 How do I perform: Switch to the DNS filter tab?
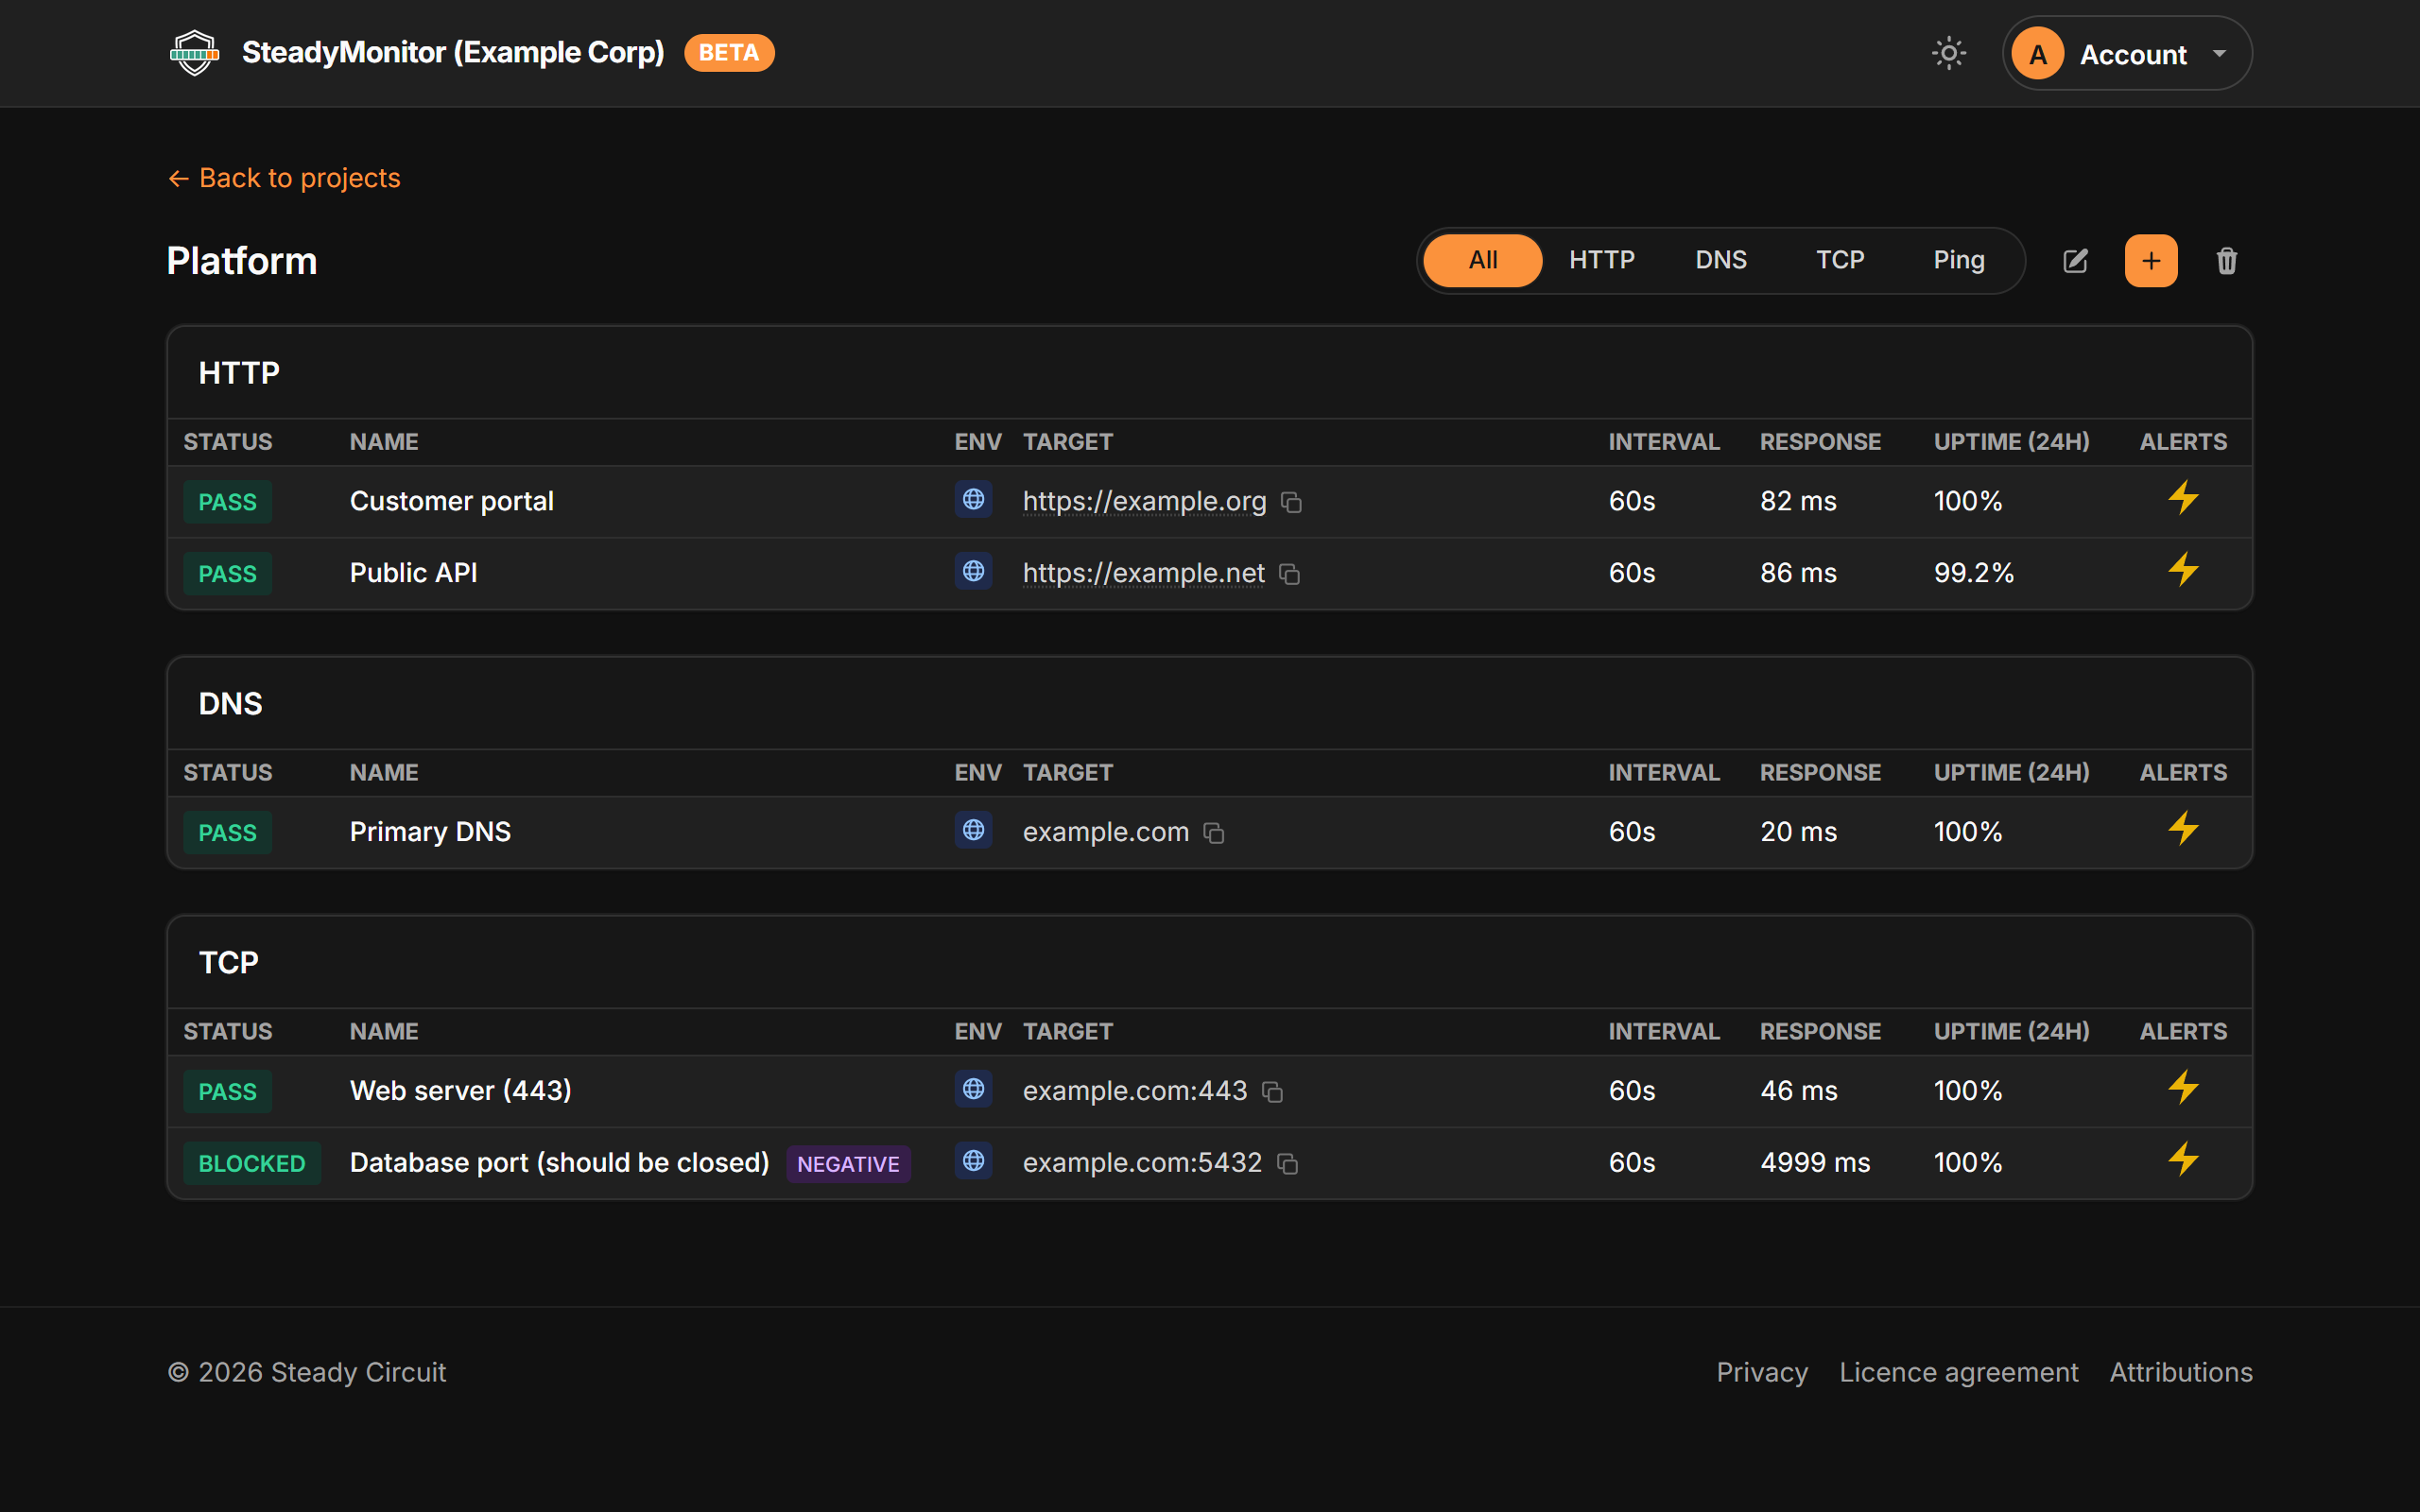click(1720, 260)
